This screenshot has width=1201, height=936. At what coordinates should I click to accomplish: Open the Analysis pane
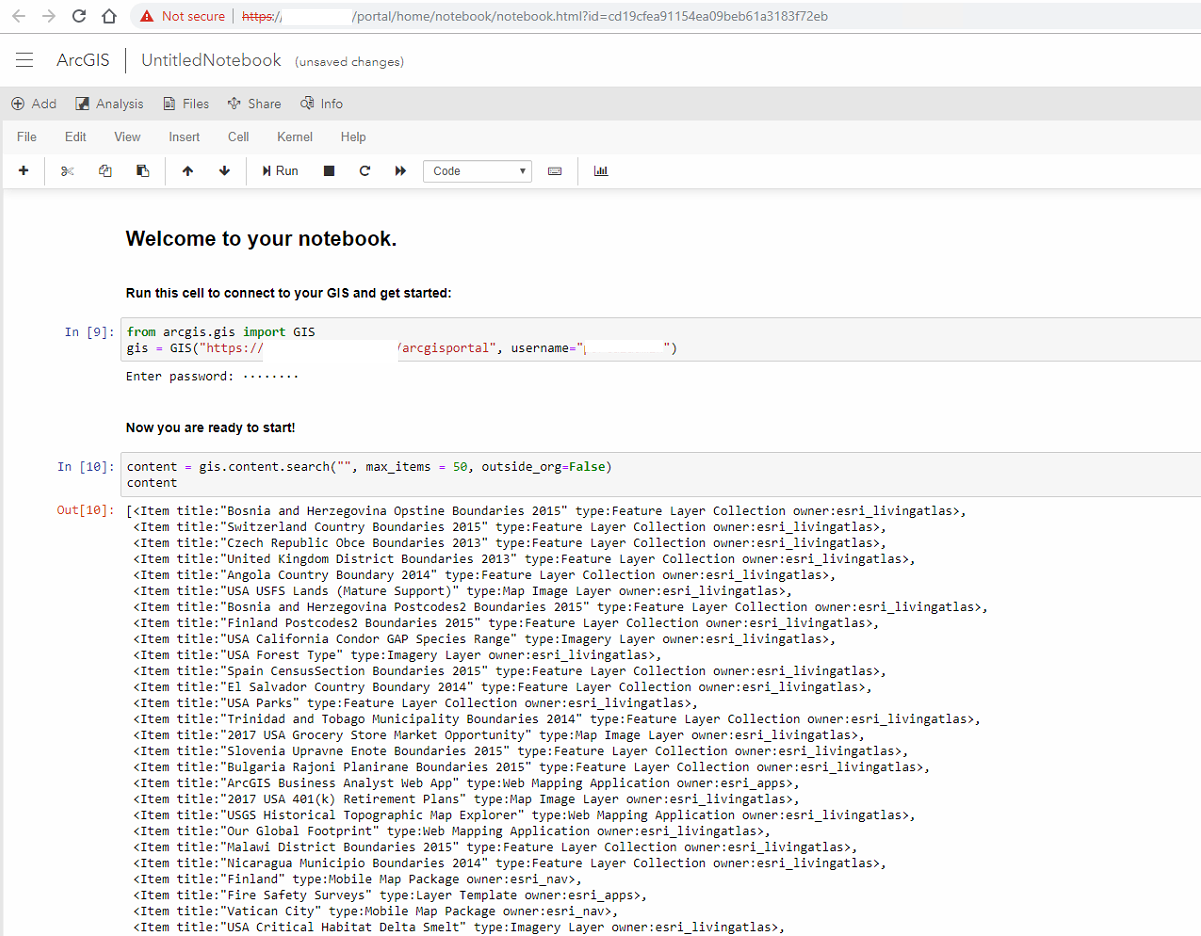(110, 104)
